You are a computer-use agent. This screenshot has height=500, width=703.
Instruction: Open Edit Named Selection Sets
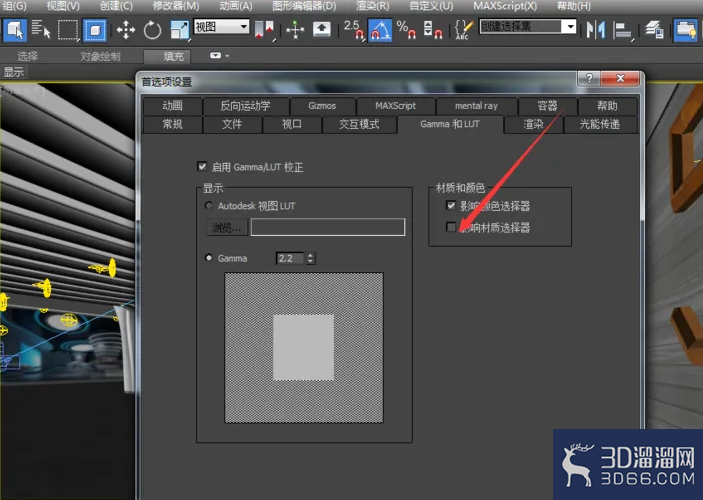[464, 30]
